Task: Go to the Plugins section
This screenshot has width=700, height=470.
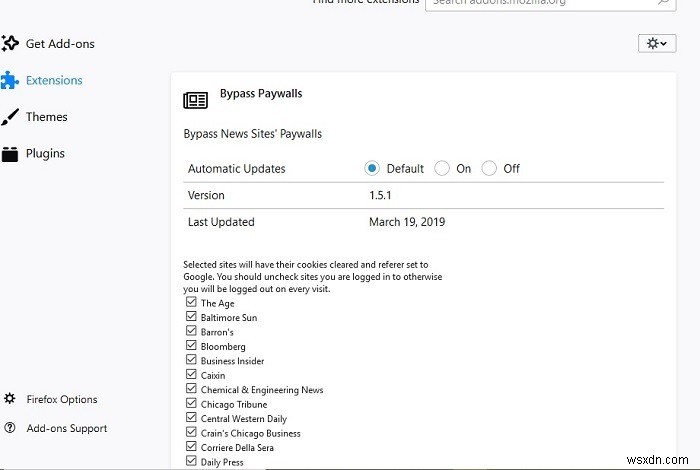Action: 45,154
